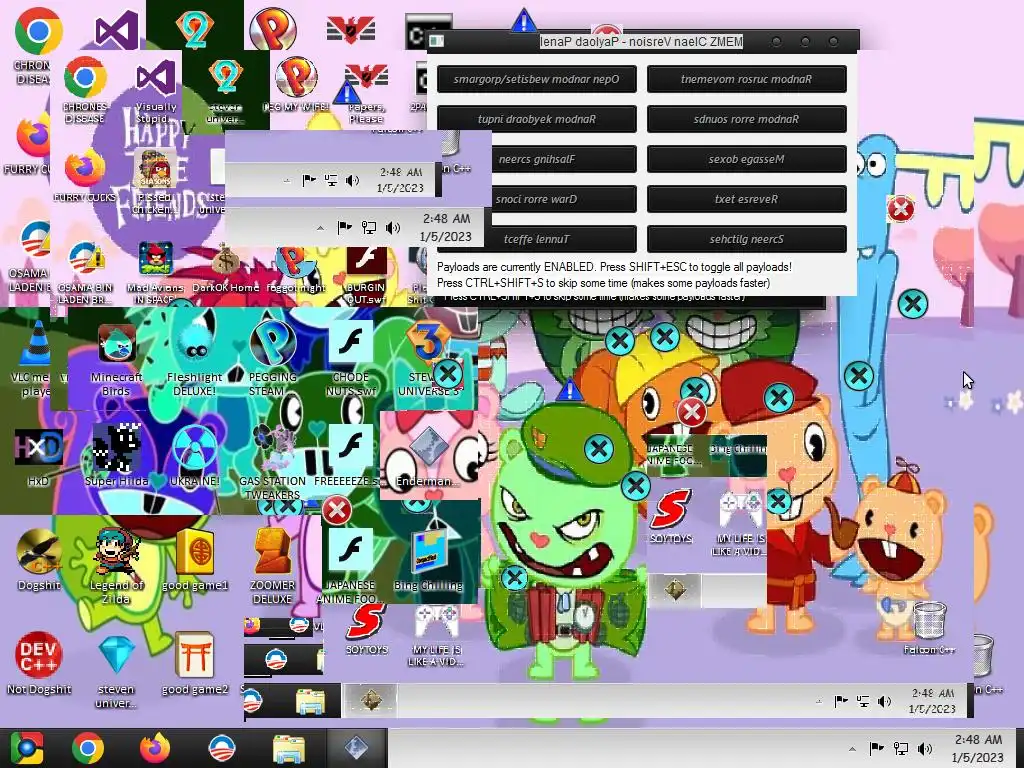Select the labeled Papers, Please shortcut

click(x=366, y=94)
